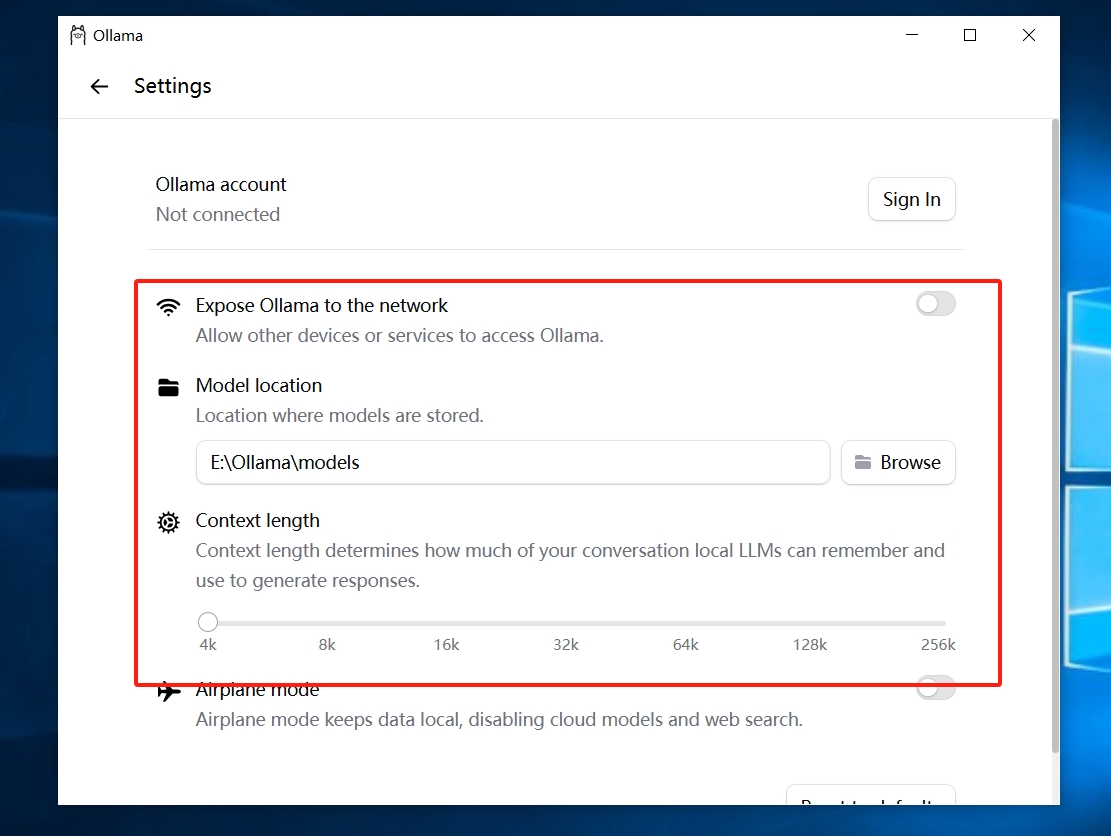Close the Ollama window
Image resolution: width=1111 pixels, height=836 pixels.
tap(1029, 35)
